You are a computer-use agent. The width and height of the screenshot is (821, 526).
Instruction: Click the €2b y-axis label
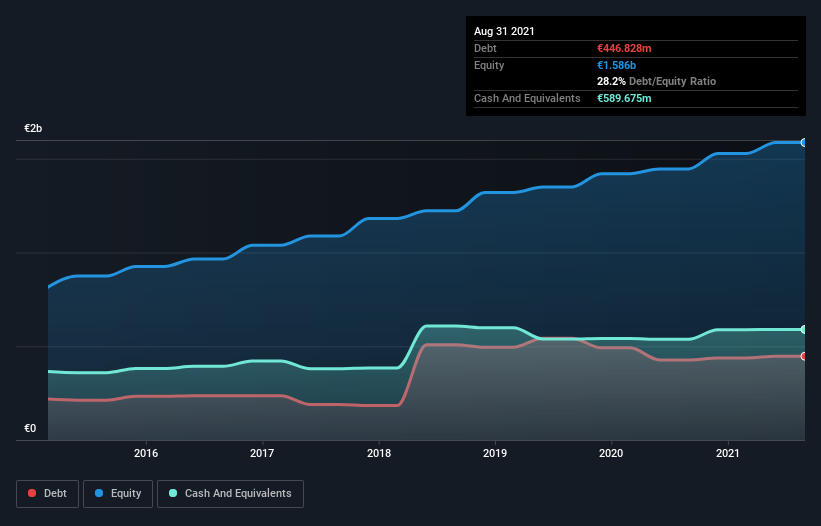(x=33, y=128)
